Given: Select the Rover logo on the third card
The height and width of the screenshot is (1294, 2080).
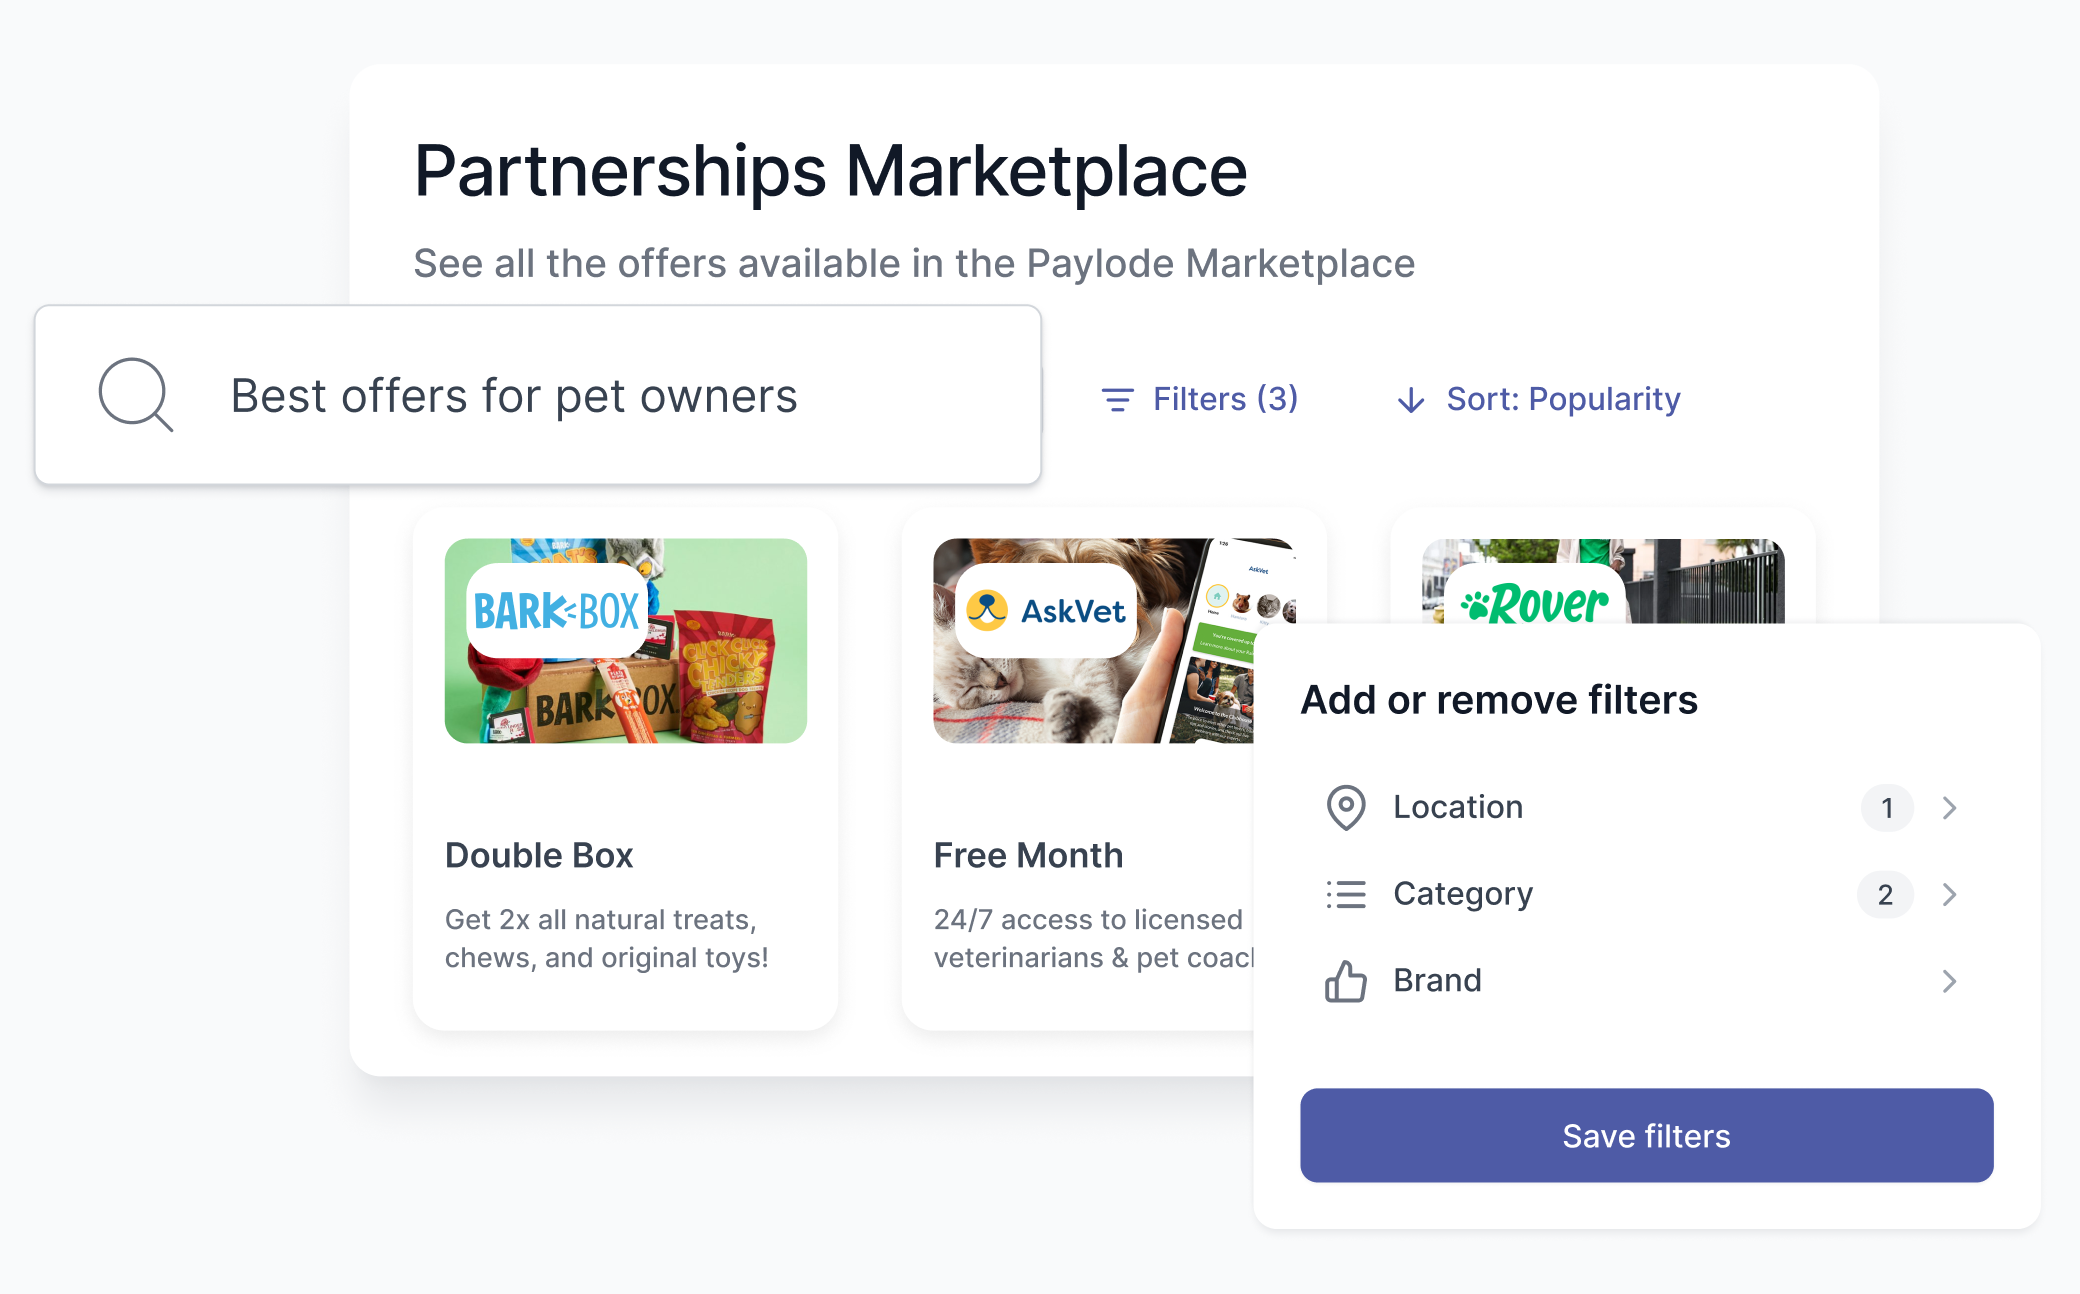Looking at the screenshot, I should pyautogui.click(x=1535, y=603).
